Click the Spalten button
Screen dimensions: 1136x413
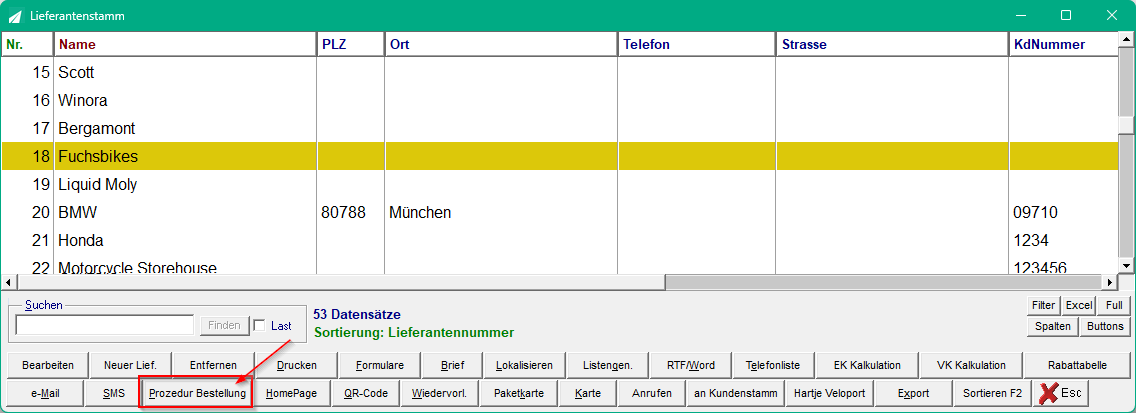(1053, 327)
